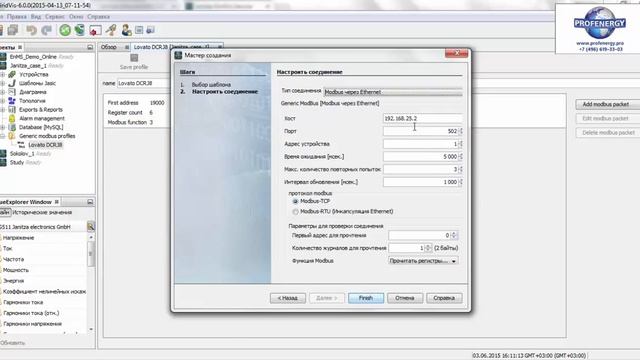This screenshot has height=360, width=640.
Task: Click the wizard dialog title icon
Action: (178, 55)
